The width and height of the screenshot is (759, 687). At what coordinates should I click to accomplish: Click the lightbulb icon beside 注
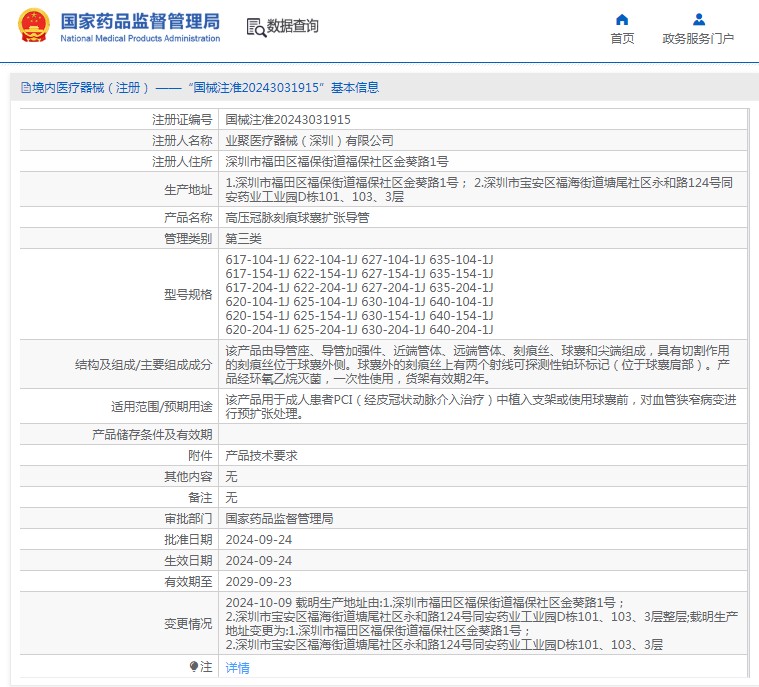tap(194, 666)
